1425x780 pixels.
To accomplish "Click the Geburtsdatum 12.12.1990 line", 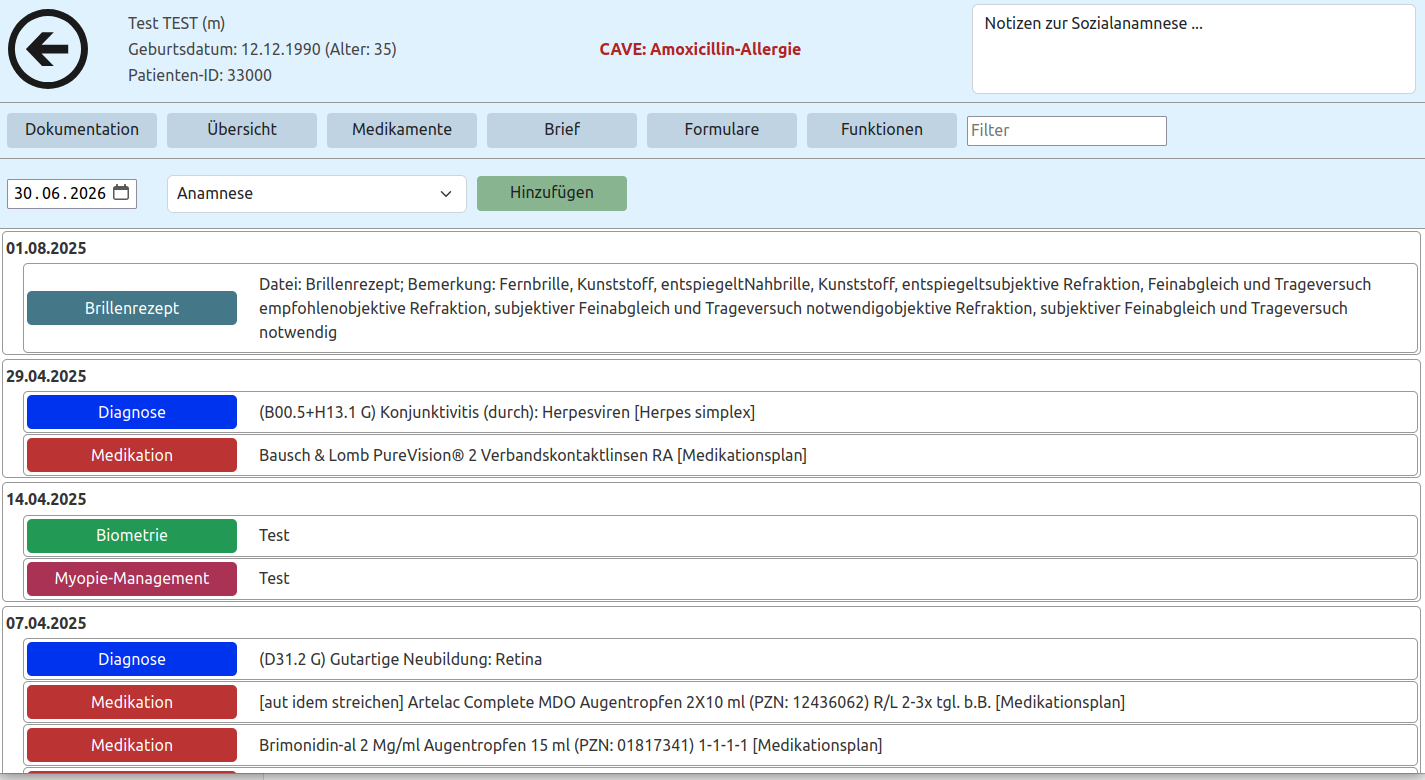I will click(x=262, y=49).
